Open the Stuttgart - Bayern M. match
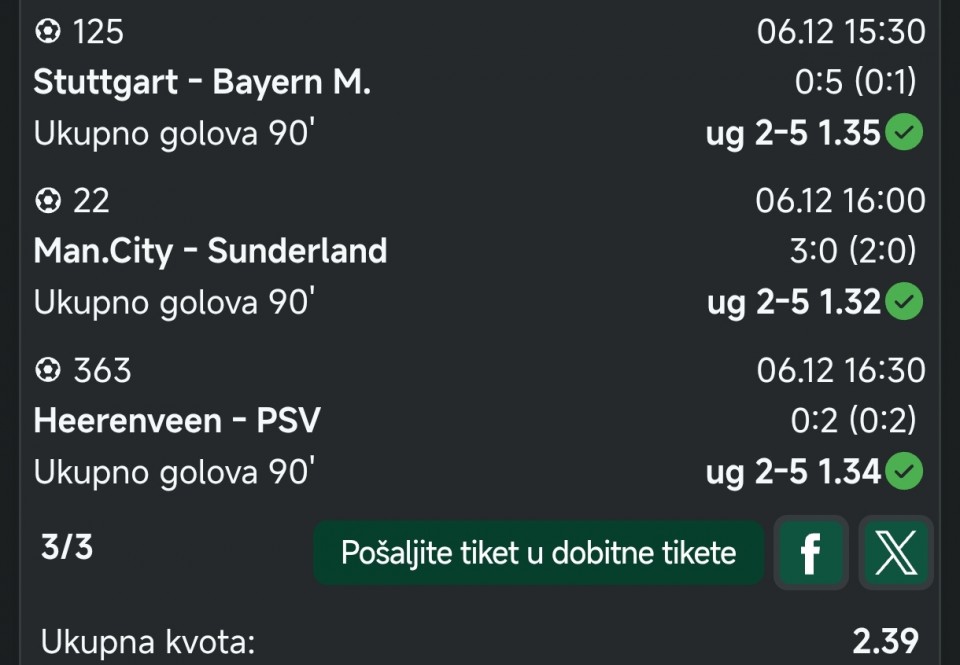Viewport: 960px width, 665px height. [x=202, y=82]
